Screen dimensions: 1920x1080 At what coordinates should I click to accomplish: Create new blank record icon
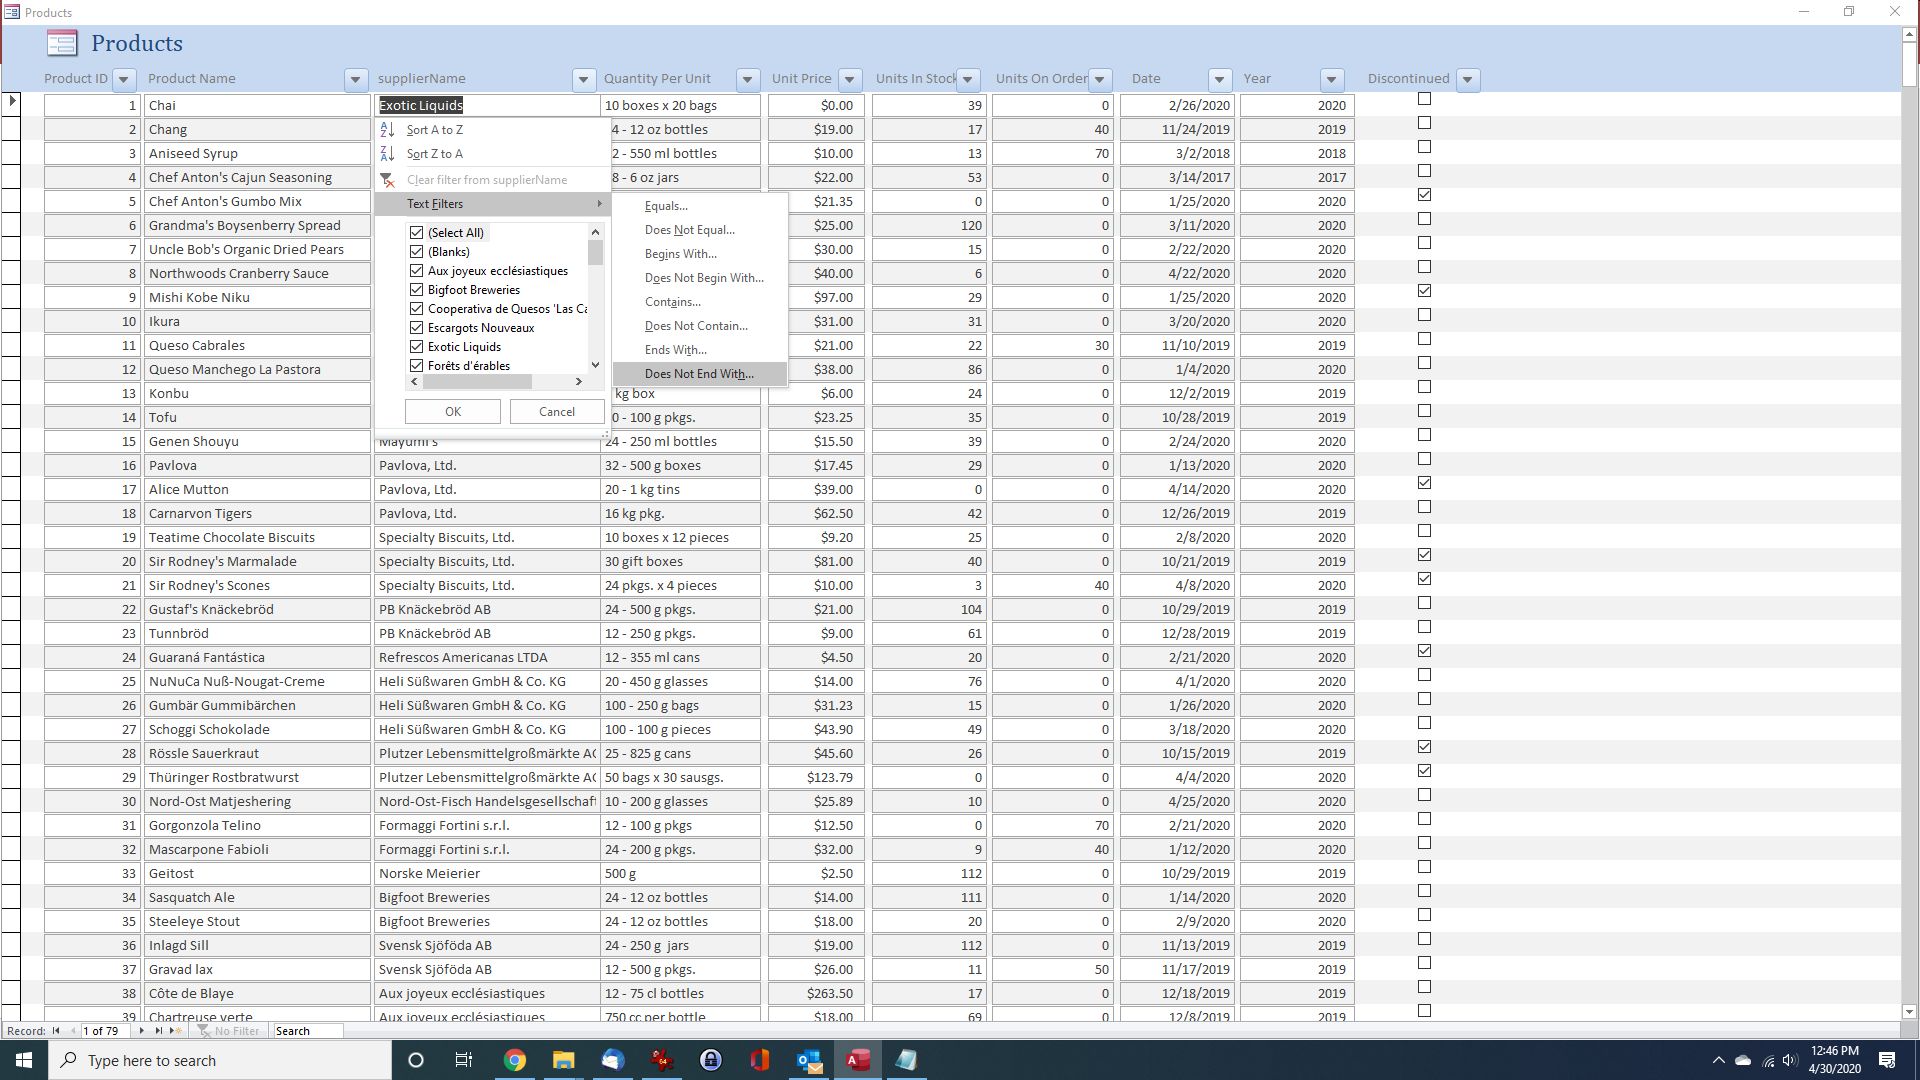176,1031
